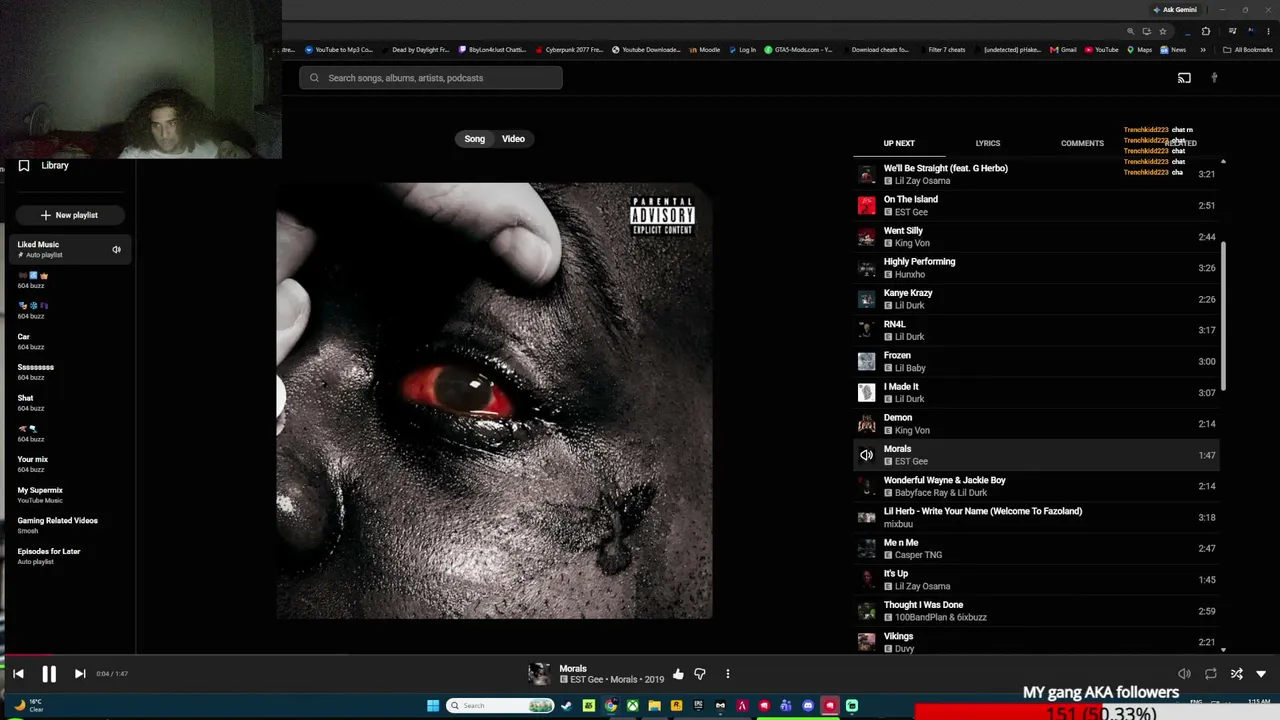Open the UP NEXT tab
Viewport: 1280px width, 720px height.
[x=899, y=143]
